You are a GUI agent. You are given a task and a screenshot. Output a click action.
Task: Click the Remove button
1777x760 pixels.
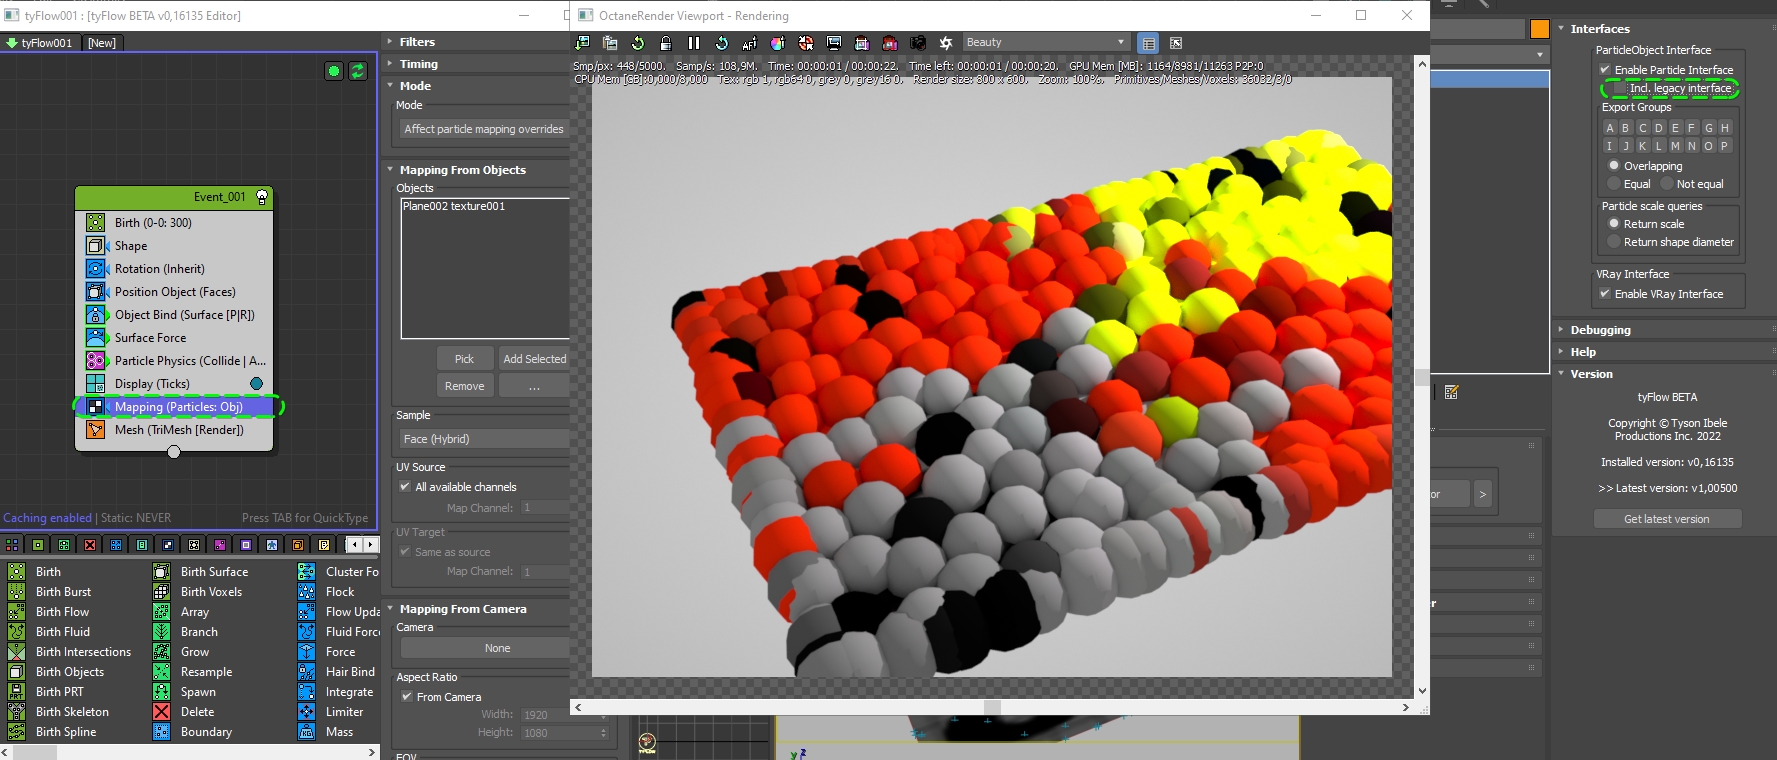465,386
